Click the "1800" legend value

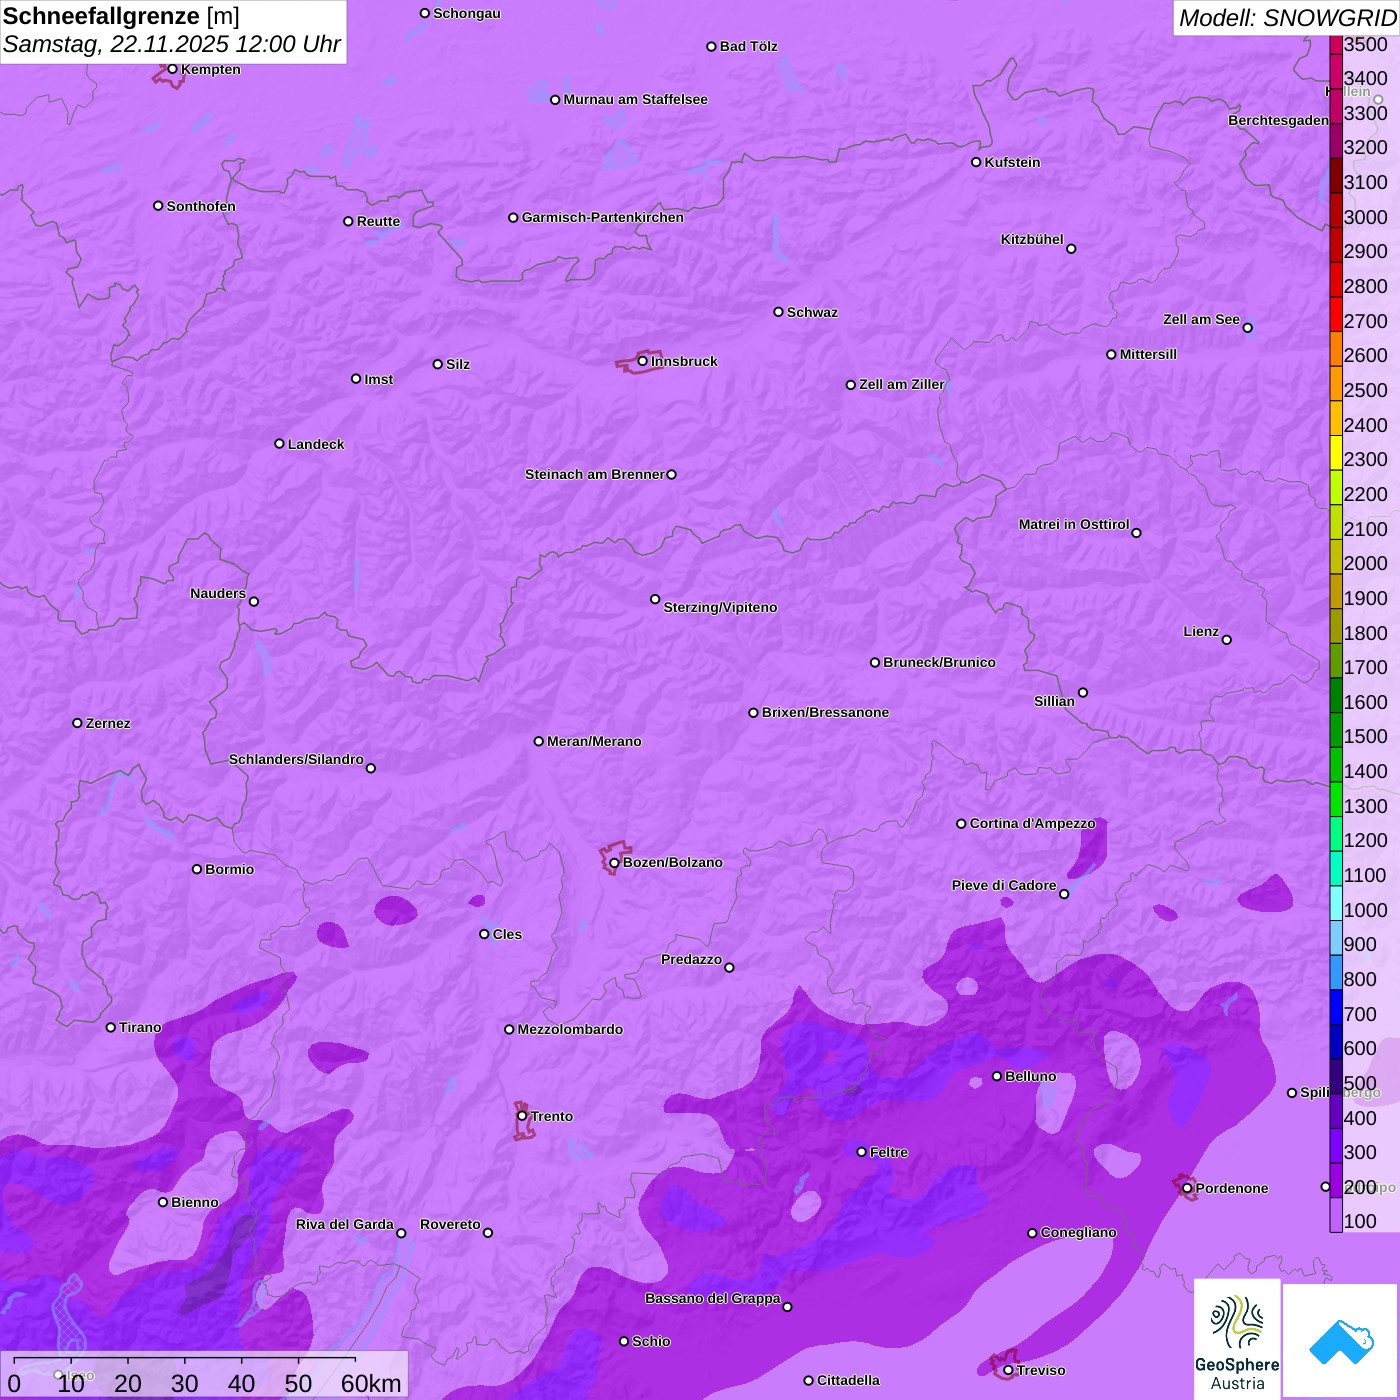1366,633
